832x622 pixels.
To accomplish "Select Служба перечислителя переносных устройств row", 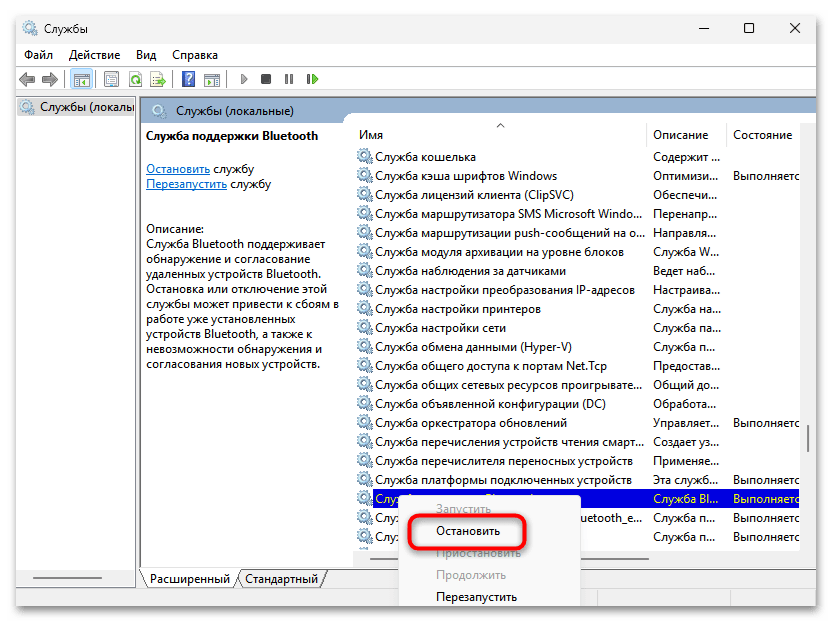I will click(577, 461).
